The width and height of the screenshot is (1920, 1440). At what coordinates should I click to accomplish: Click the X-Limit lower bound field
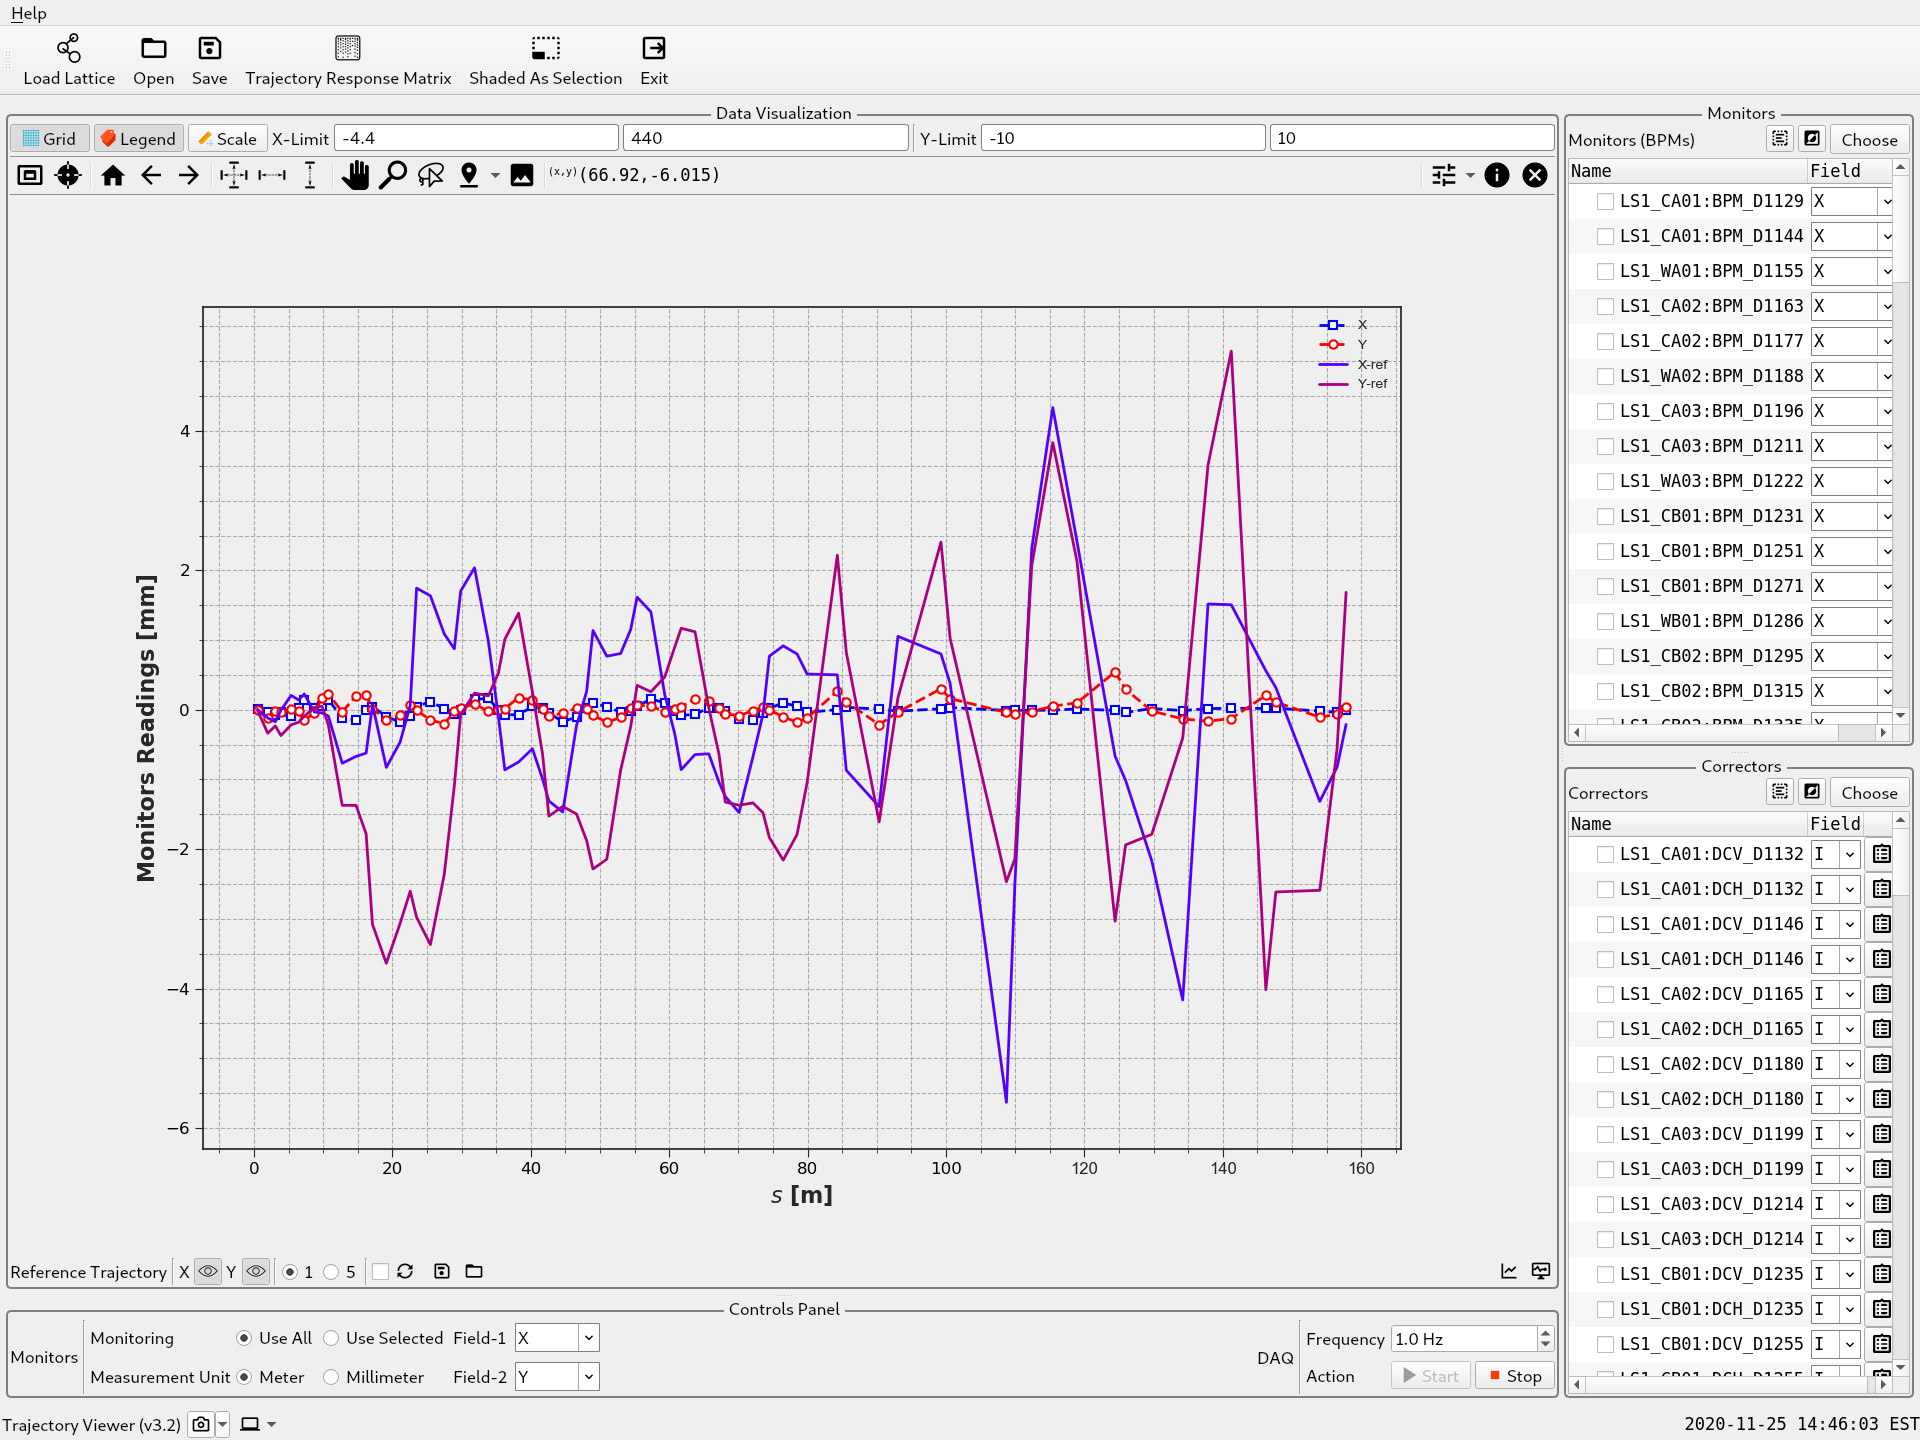click(476, 139)
